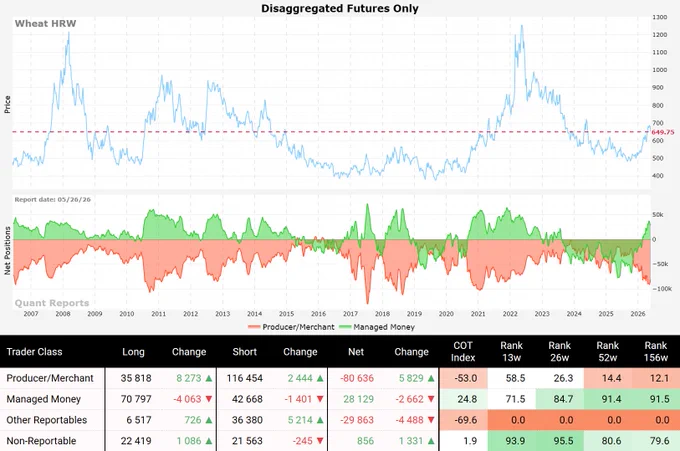Click the Disaggregated Futures Only heading
This screenshot has width=680, height=451.
point(340,8)
